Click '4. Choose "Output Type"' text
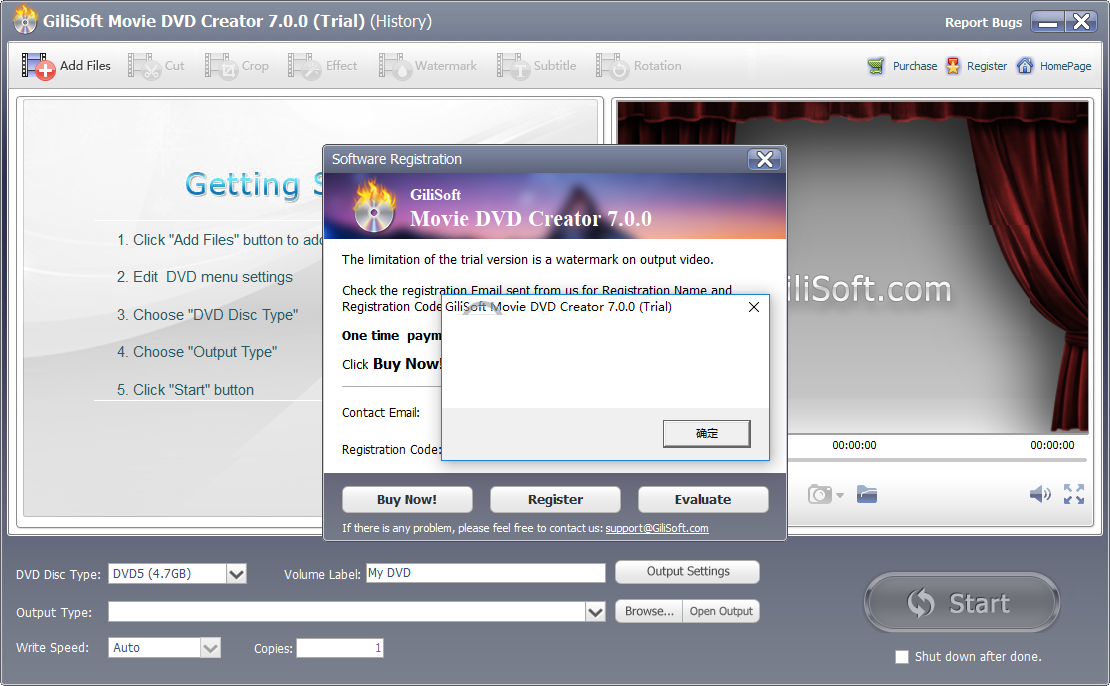Image resolution: width=1110 pixels, height=686 pixels. (197, 352)
